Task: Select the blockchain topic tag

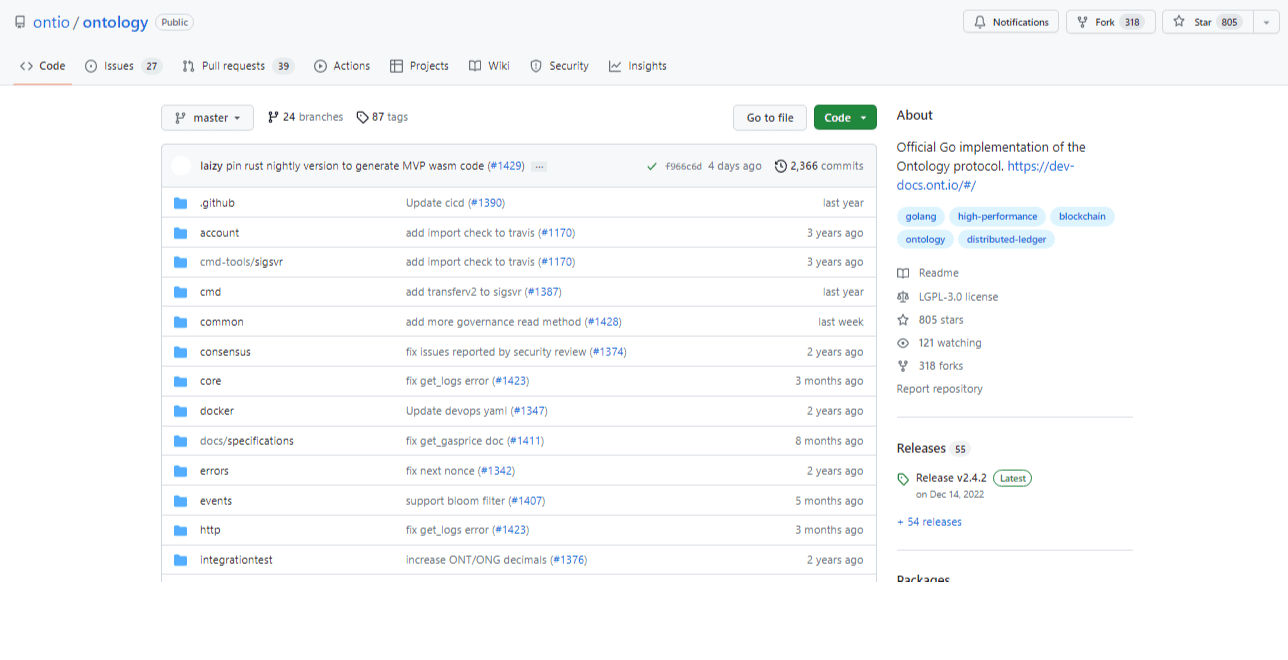Action: pos(1083,216)
